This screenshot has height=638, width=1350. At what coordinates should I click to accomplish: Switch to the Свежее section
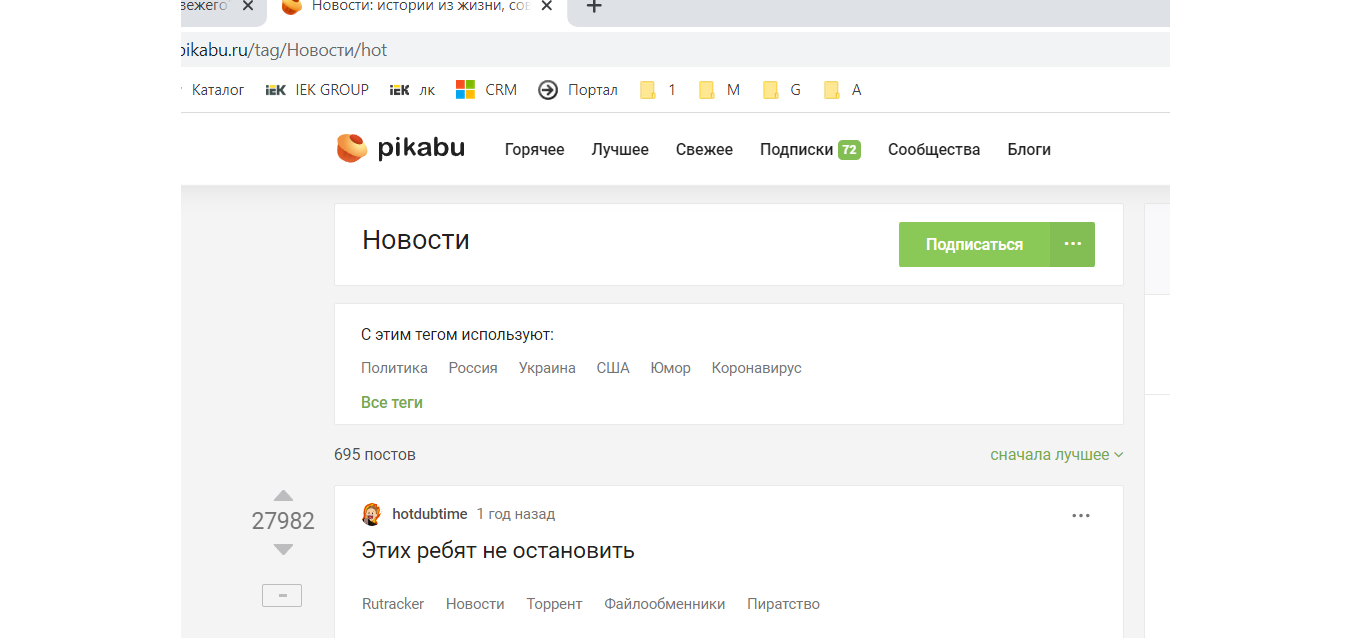(704, 149)
